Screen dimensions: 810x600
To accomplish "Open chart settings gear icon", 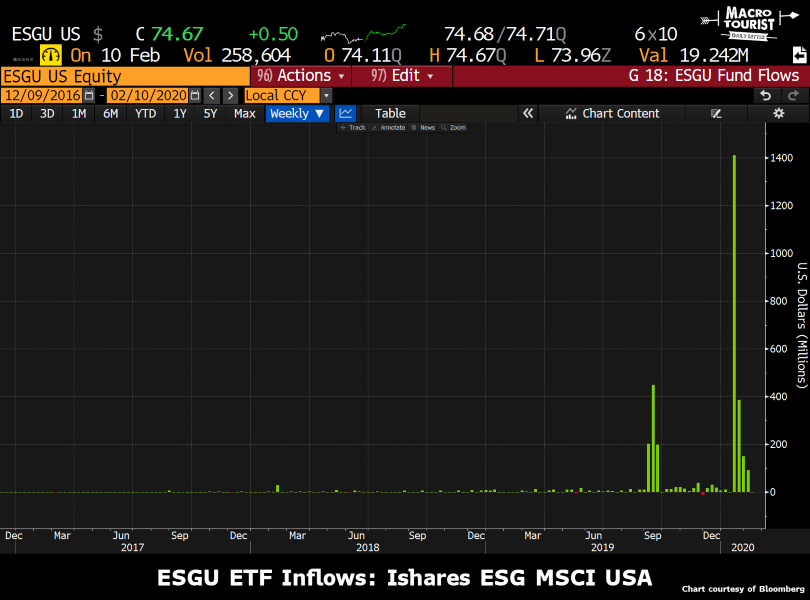I will click(778, 113).
